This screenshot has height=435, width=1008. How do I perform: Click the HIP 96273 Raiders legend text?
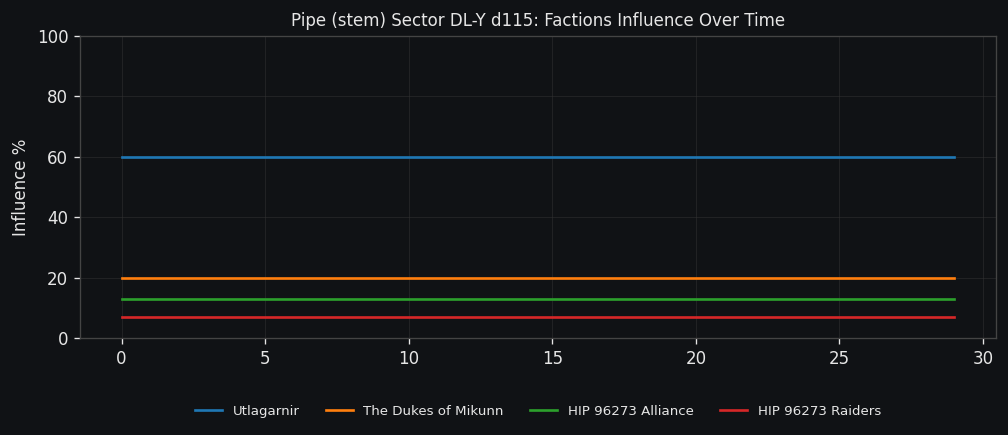(819, 411)
